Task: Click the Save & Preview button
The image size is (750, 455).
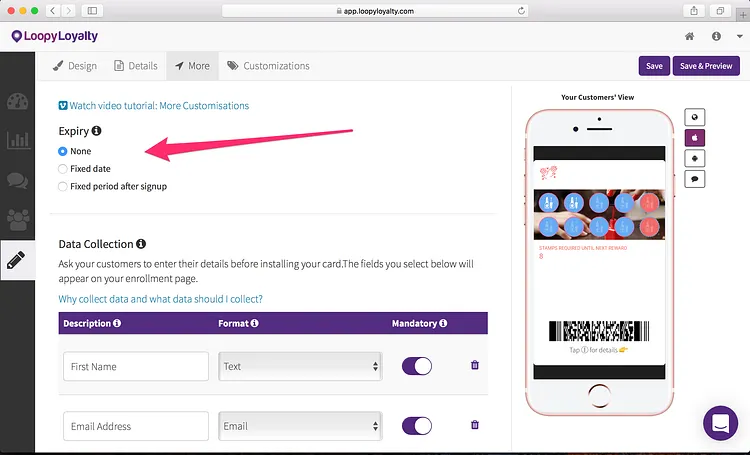Action: [x=706, y=66]
